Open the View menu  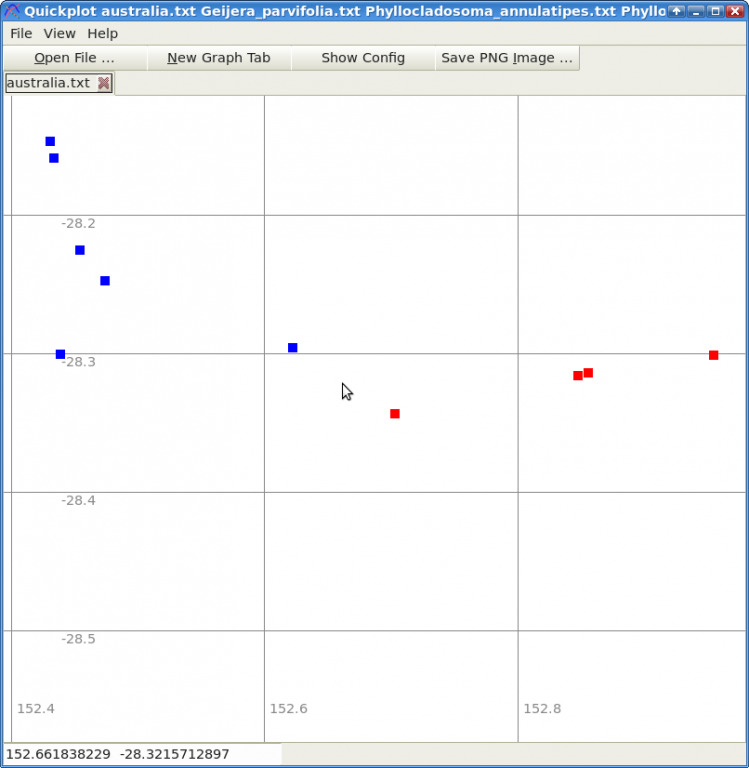[59, 33]
